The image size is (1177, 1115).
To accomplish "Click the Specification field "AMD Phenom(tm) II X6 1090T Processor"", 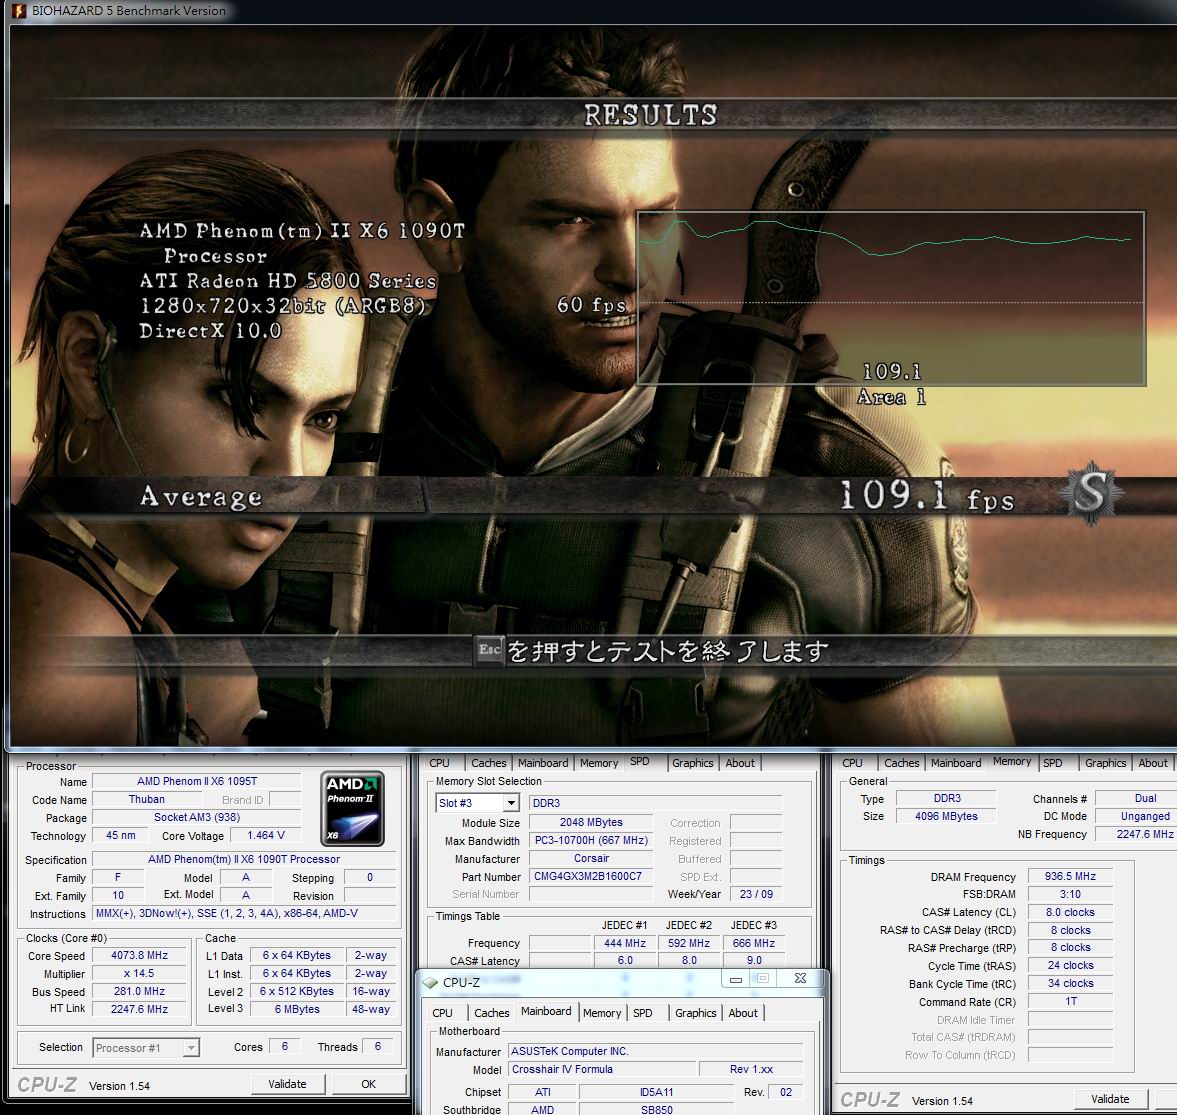I will click(244, 860).
